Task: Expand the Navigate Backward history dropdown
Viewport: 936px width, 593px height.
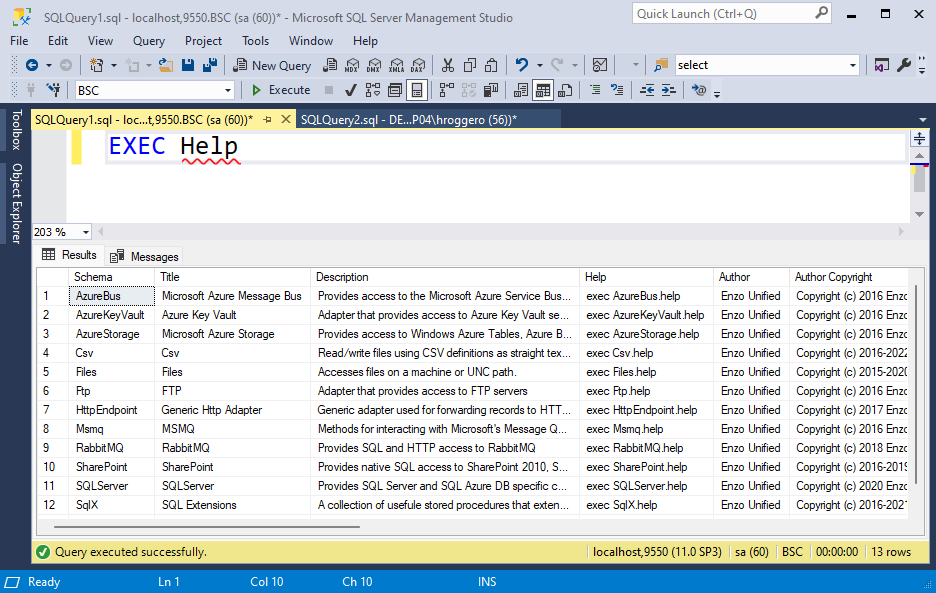Action: (x=49, y=65)
